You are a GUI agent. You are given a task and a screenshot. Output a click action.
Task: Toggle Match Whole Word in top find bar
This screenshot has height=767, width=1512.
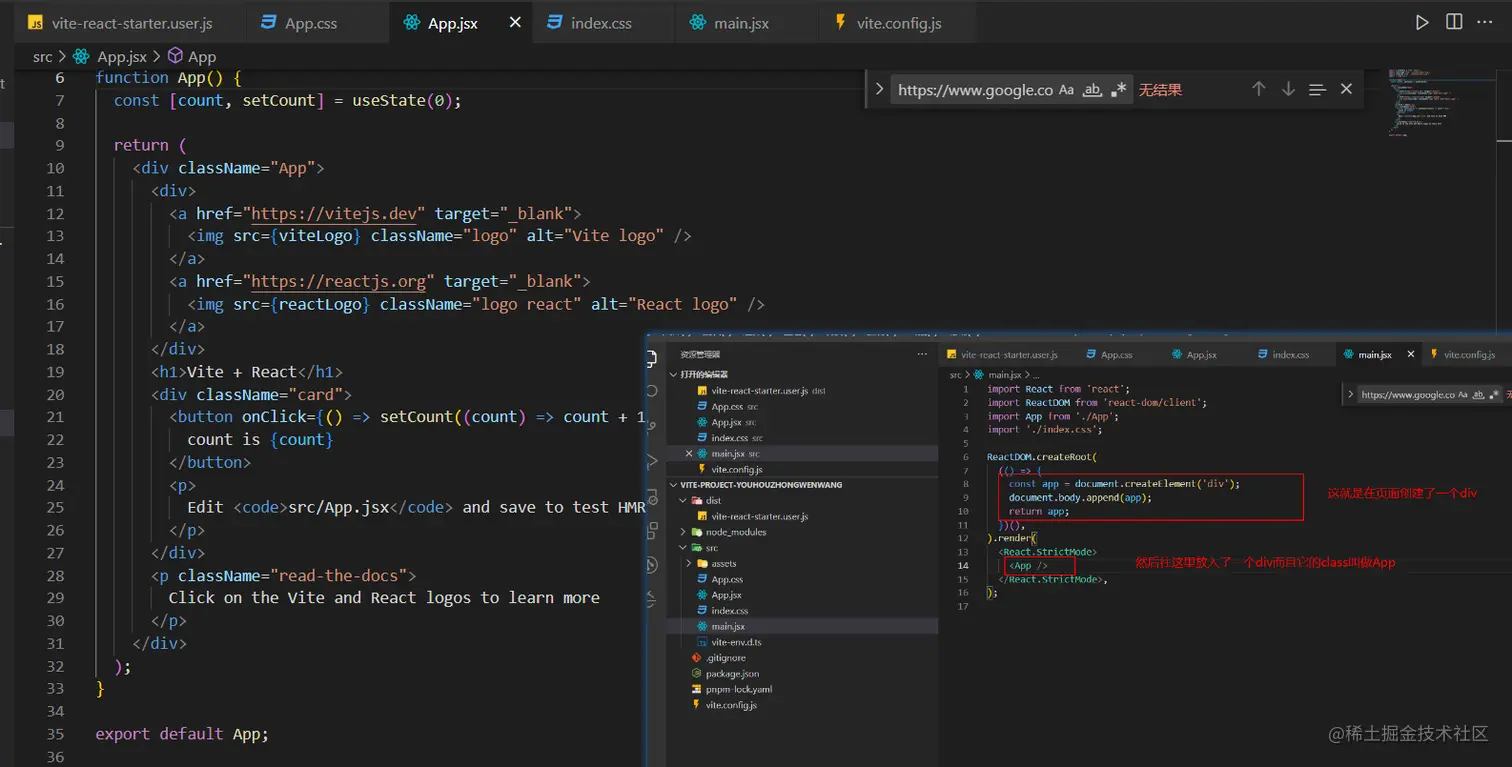pos(1092,90)
